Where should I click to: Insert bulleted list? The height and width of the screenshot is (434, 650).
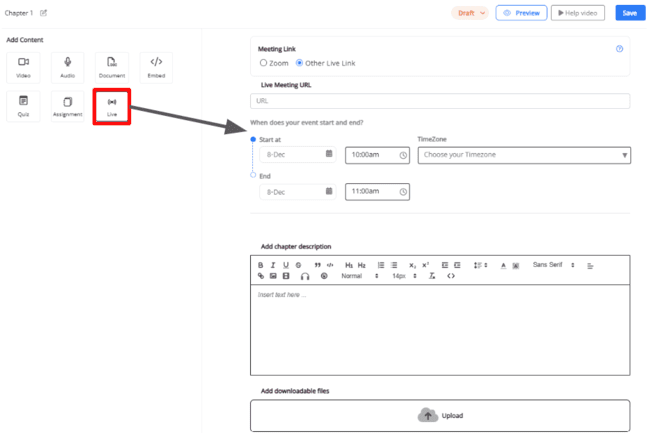(394, 265)
